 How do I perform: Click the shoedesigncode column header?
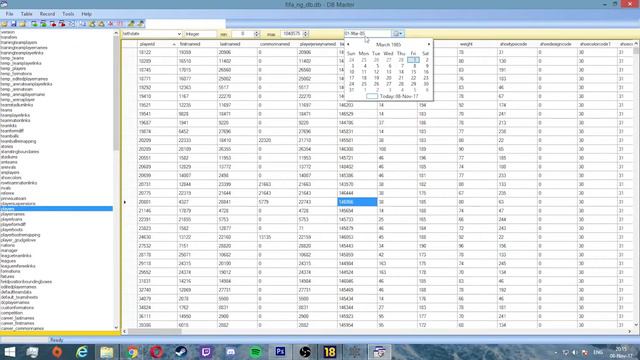point(558,44)
